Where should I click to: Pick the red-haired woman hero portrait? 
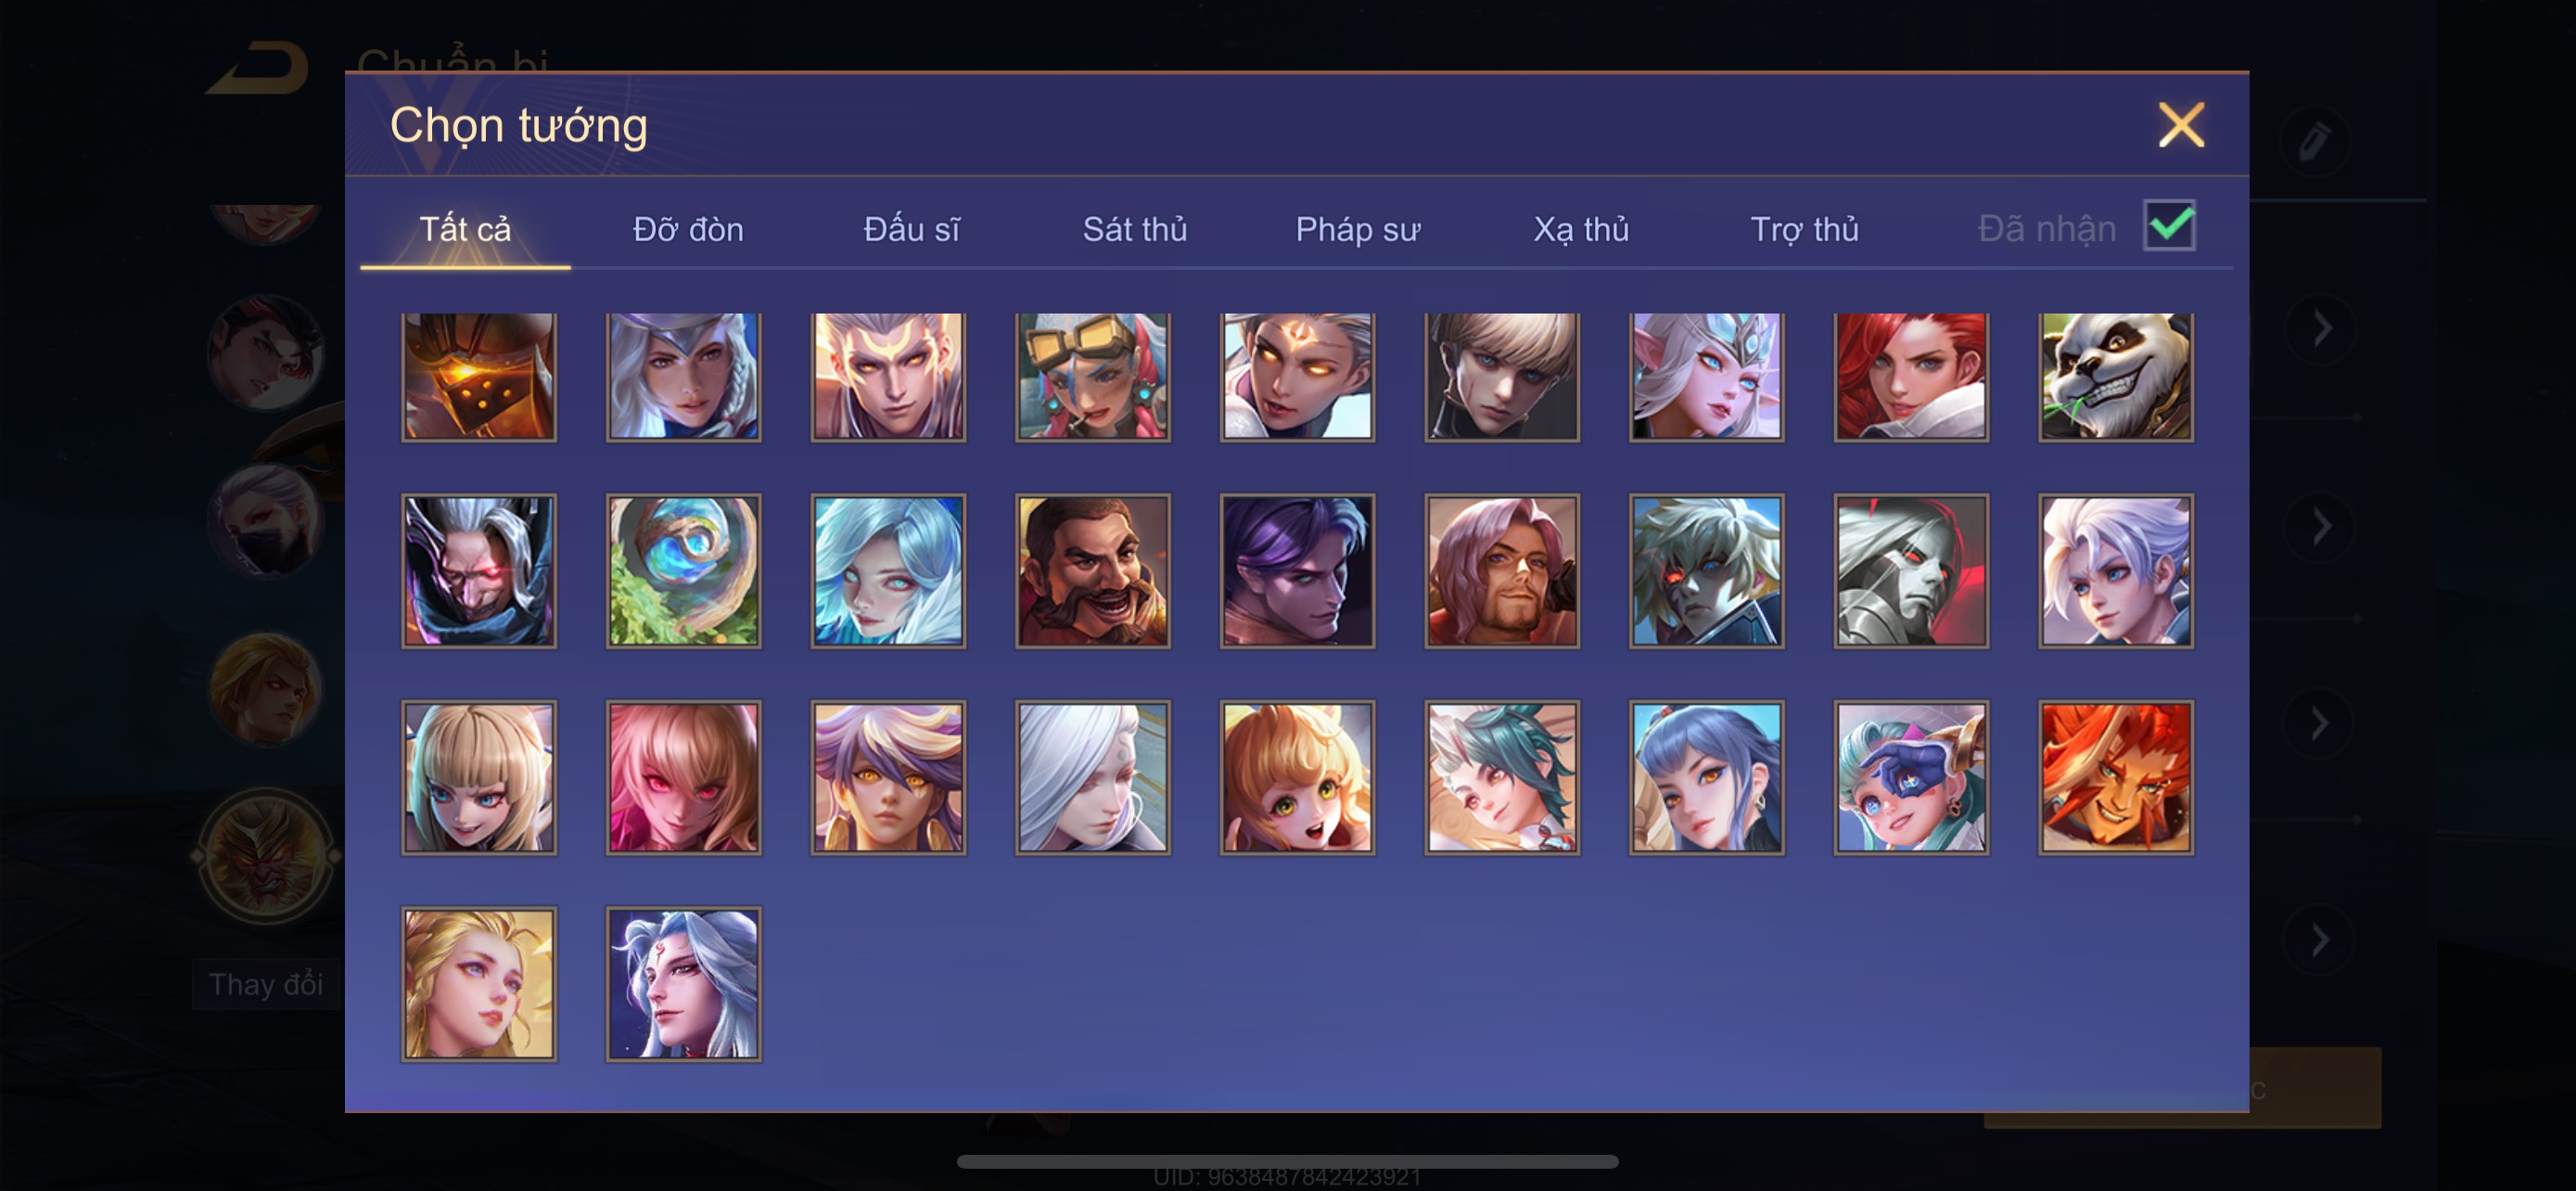(1910, 376)
